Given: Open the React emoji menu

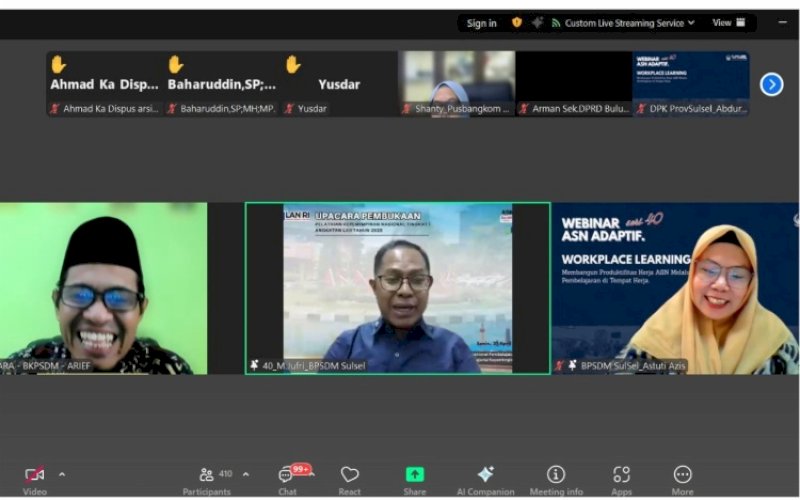Looking at the screenshot, I should pyautogui.click(x=349, y=476).
